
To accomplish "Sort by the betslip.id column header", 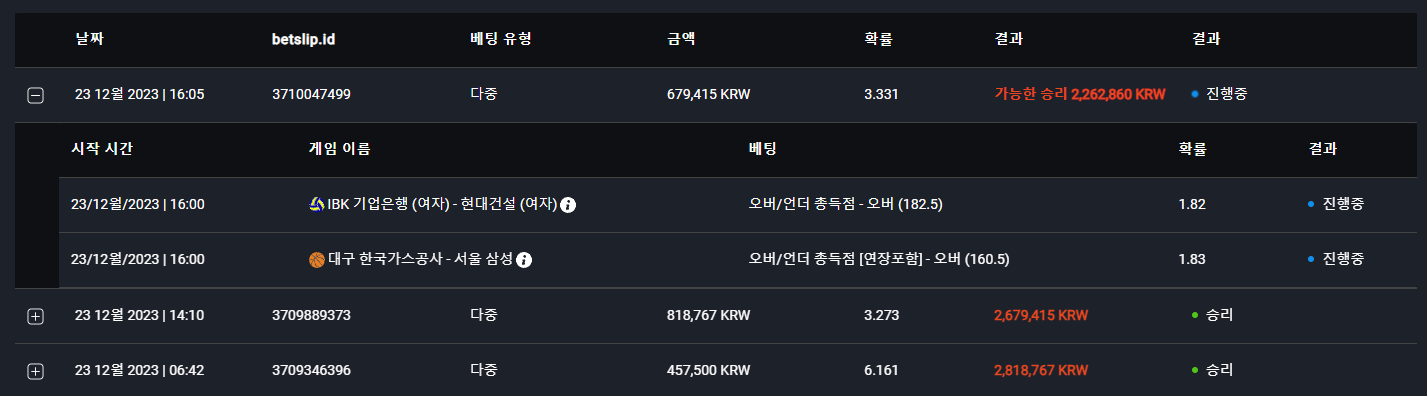I will coord(303,39).
